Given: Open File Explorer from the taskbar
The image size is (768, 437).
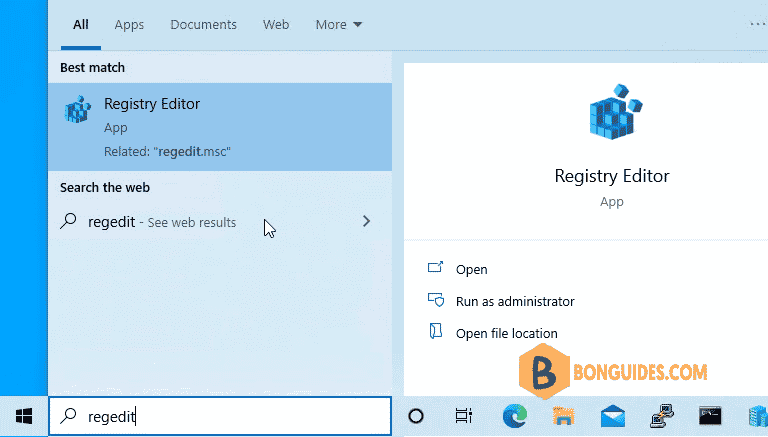Looking at the screenshot, I should 563,416.
